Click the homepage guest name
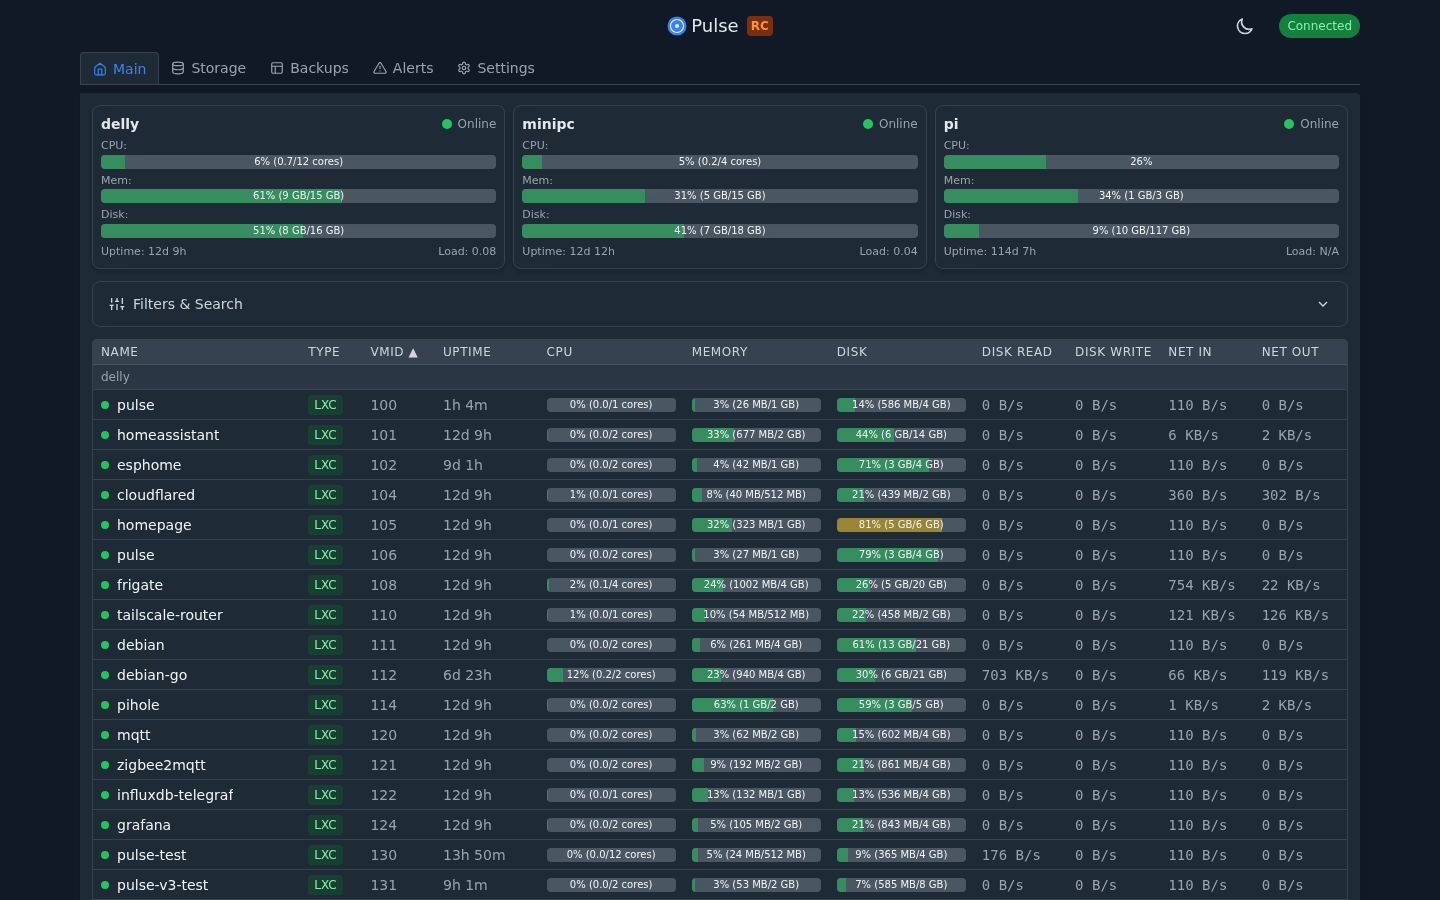The width and height of the screenshot is (1440, 900). [x=154, y=525]
